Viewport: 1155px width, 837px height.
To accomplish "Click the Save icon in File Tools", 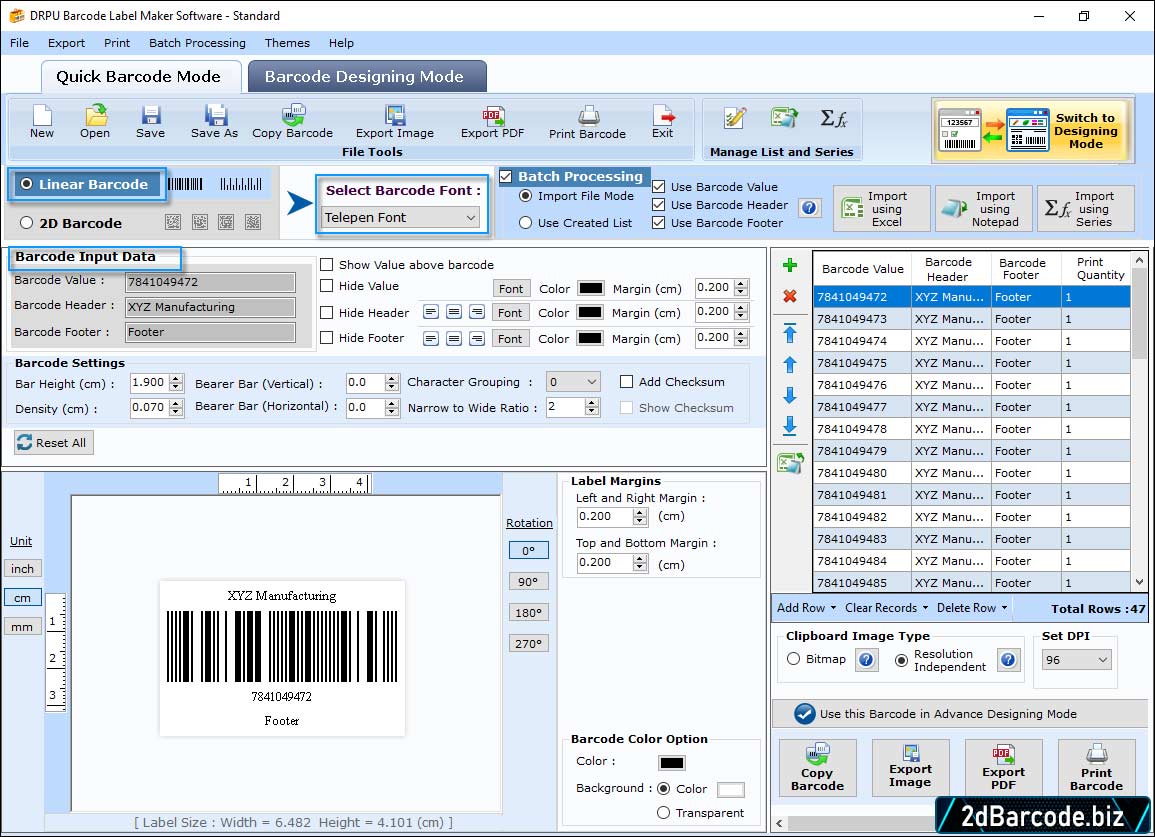I will click(x=150, y=122).
